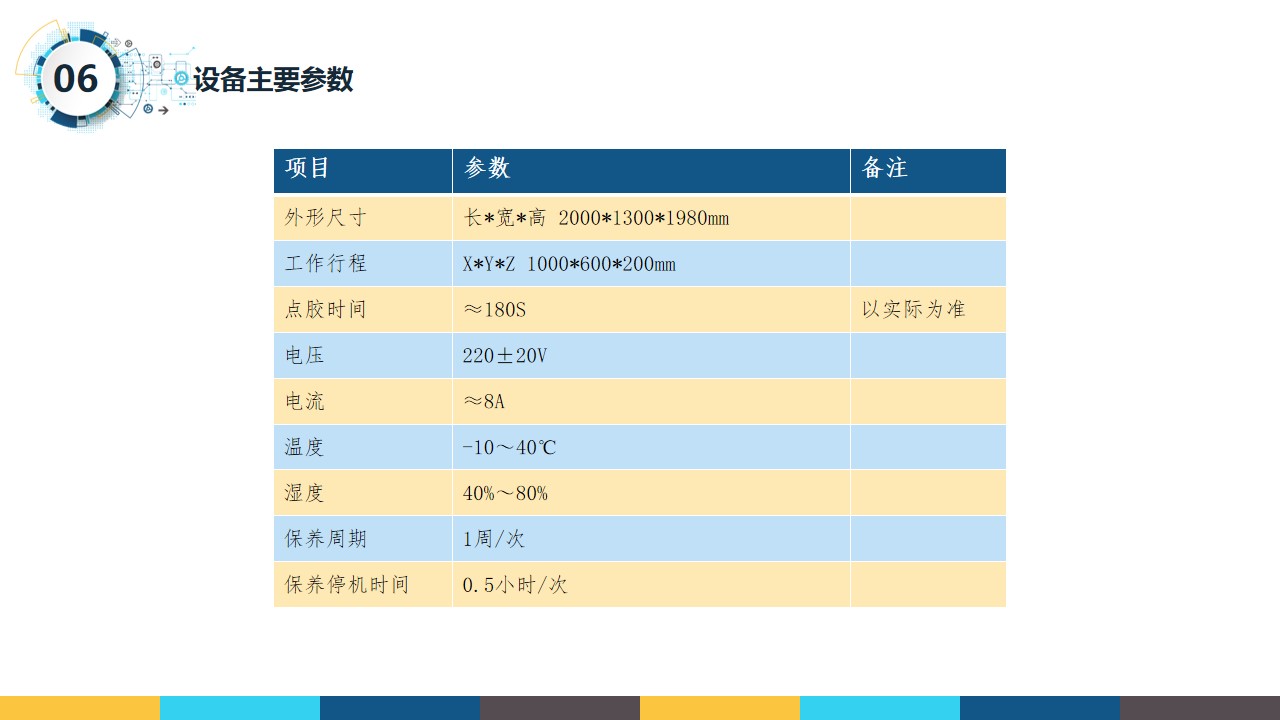Screen dimensions: 1280x720
Task: Click the 湿度 row label
Action: 305,493
